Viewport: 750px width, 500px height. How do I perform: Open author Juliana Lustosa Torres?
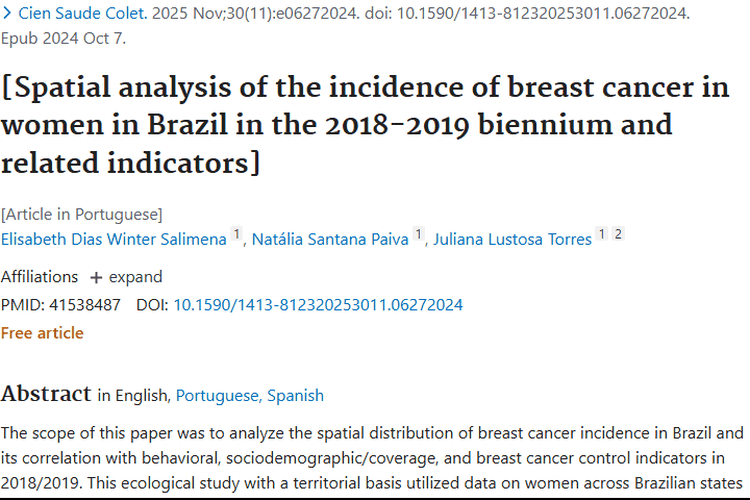[512, 240]
